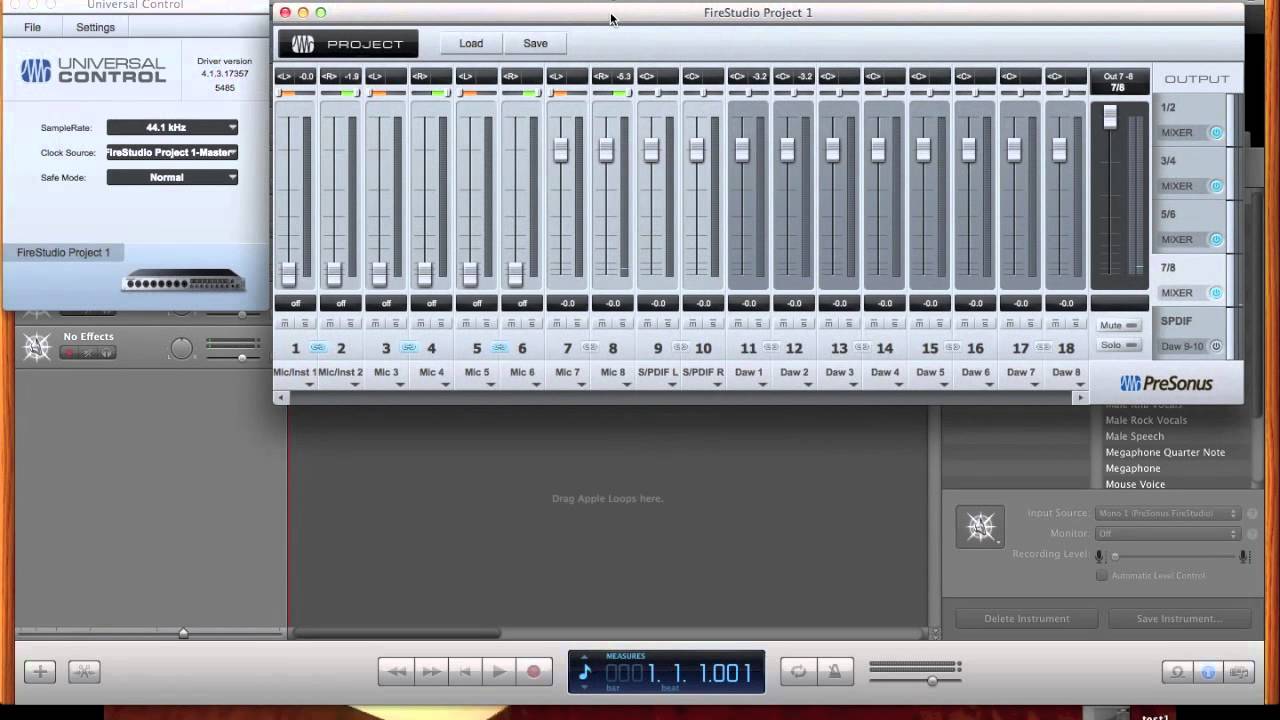Toggle mixer power for output 3/4

(x=1216, y=186)
